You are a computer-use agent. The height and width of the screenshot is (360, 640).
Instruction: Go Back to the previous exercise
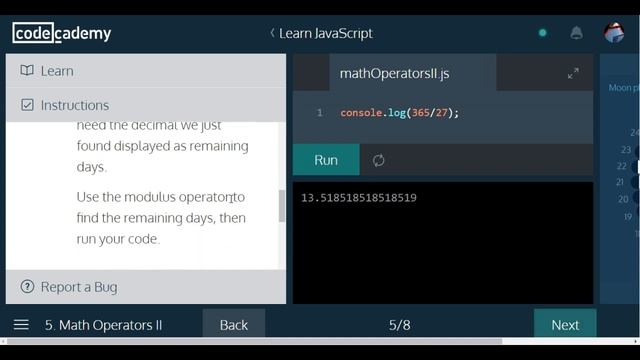pyautogui.click(x=234, y=324)
